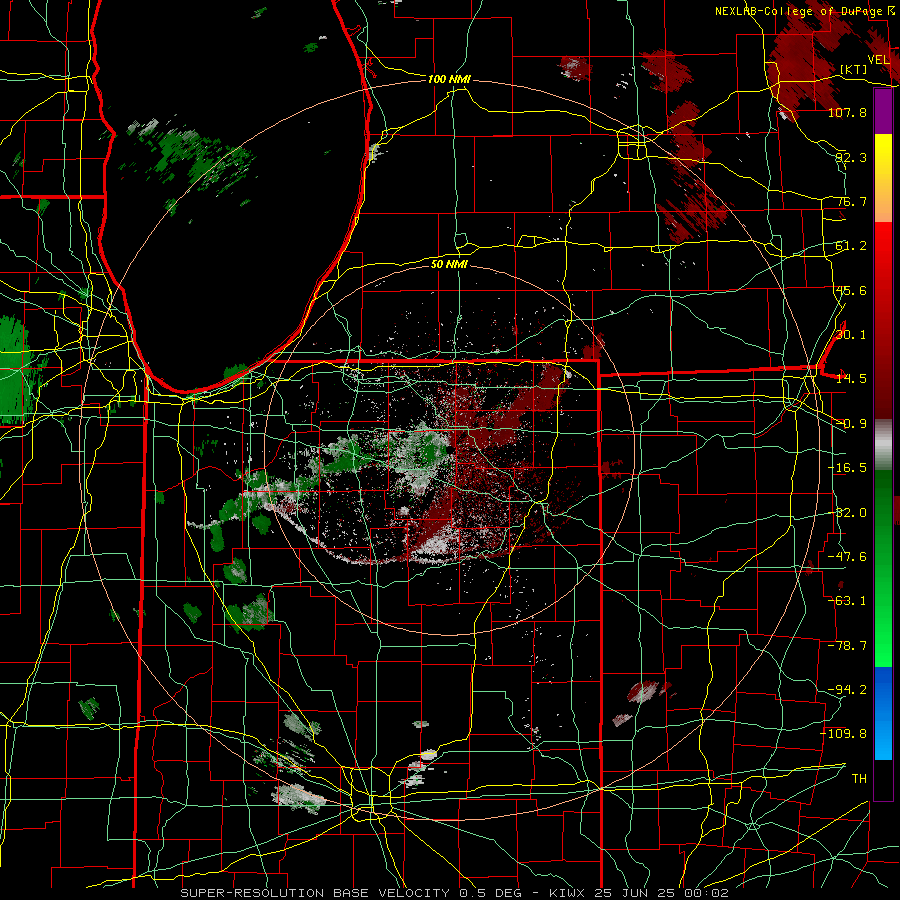Screen dimensions: 900x900
Task: Click the bright green segment of color bar
Action: 883,631
